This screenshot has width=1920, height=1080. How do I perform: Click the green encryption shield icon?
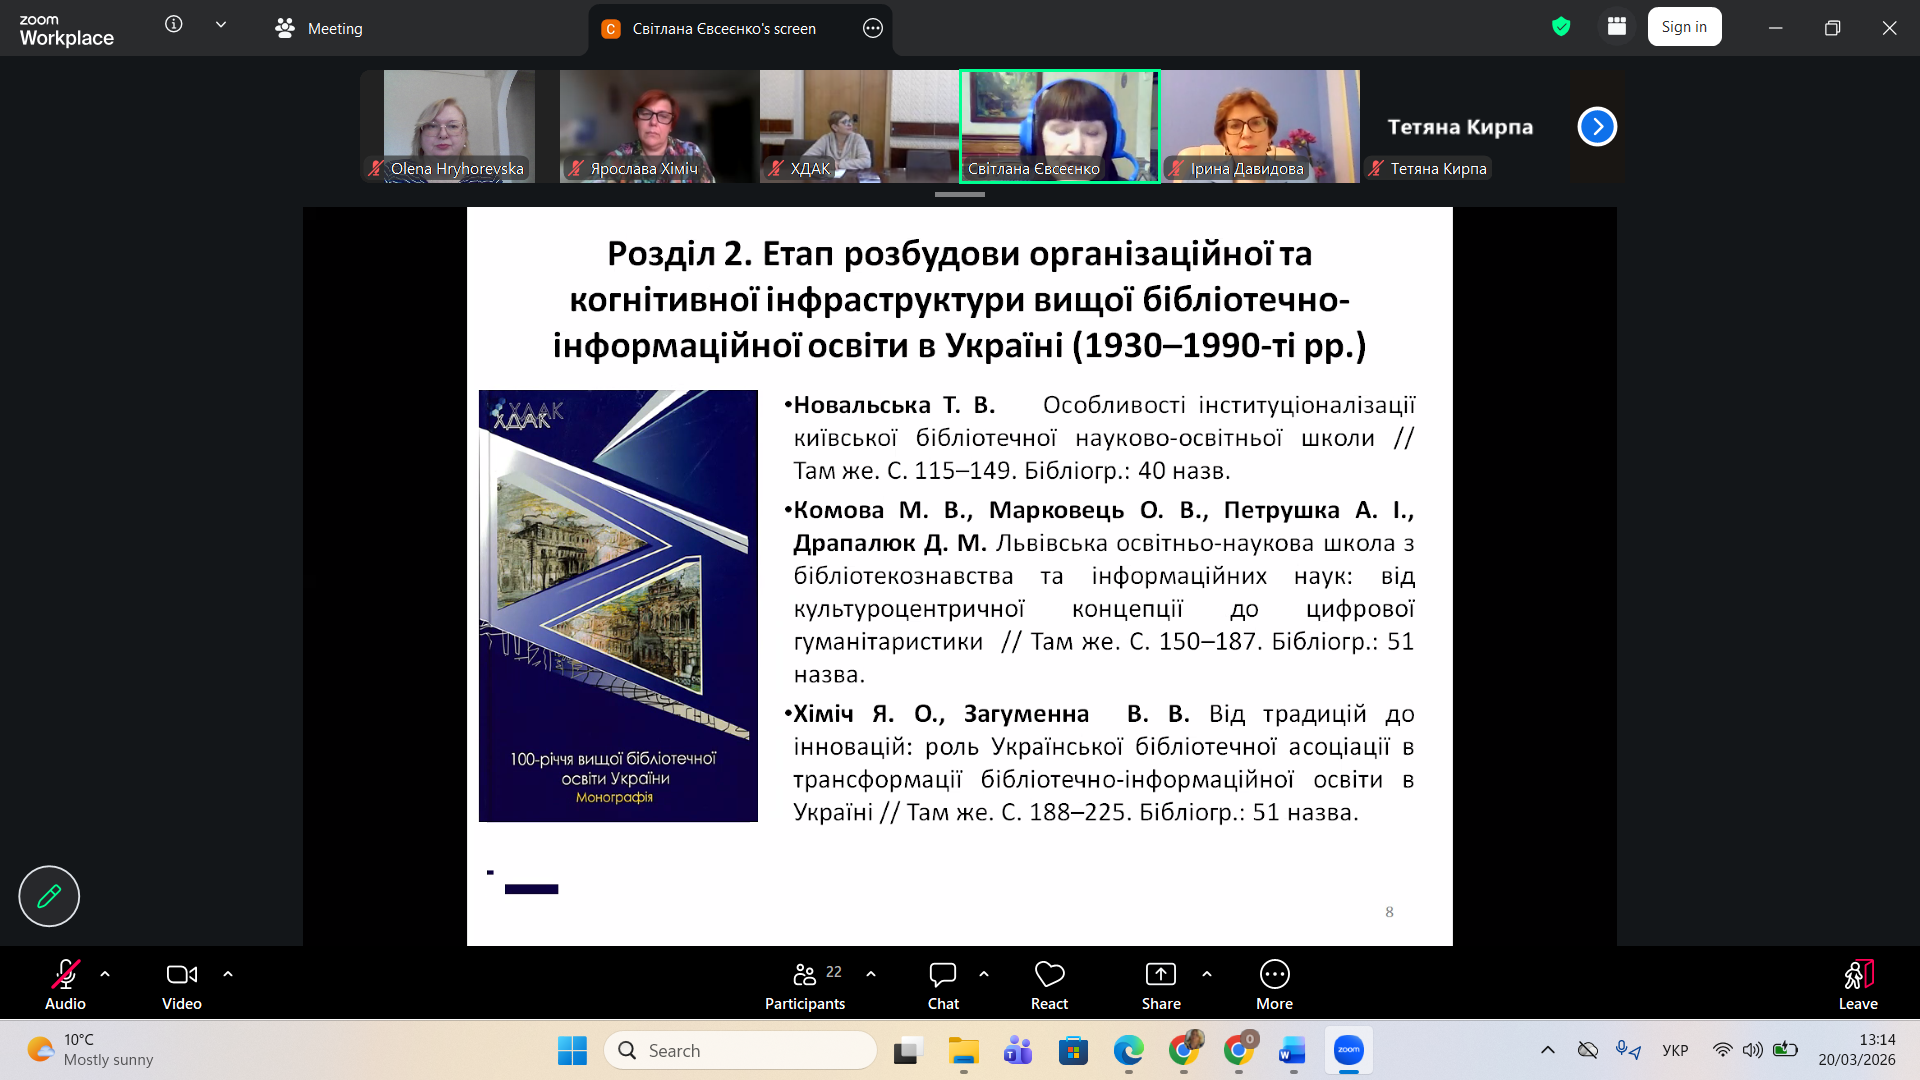1561,27
